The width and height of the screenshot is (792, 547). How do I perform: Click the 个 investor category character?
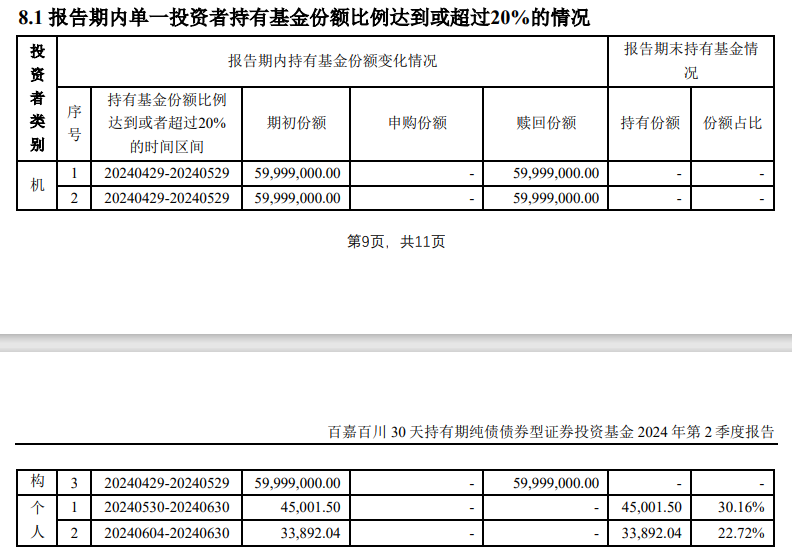pyautogui.click(x=37, y=508)
